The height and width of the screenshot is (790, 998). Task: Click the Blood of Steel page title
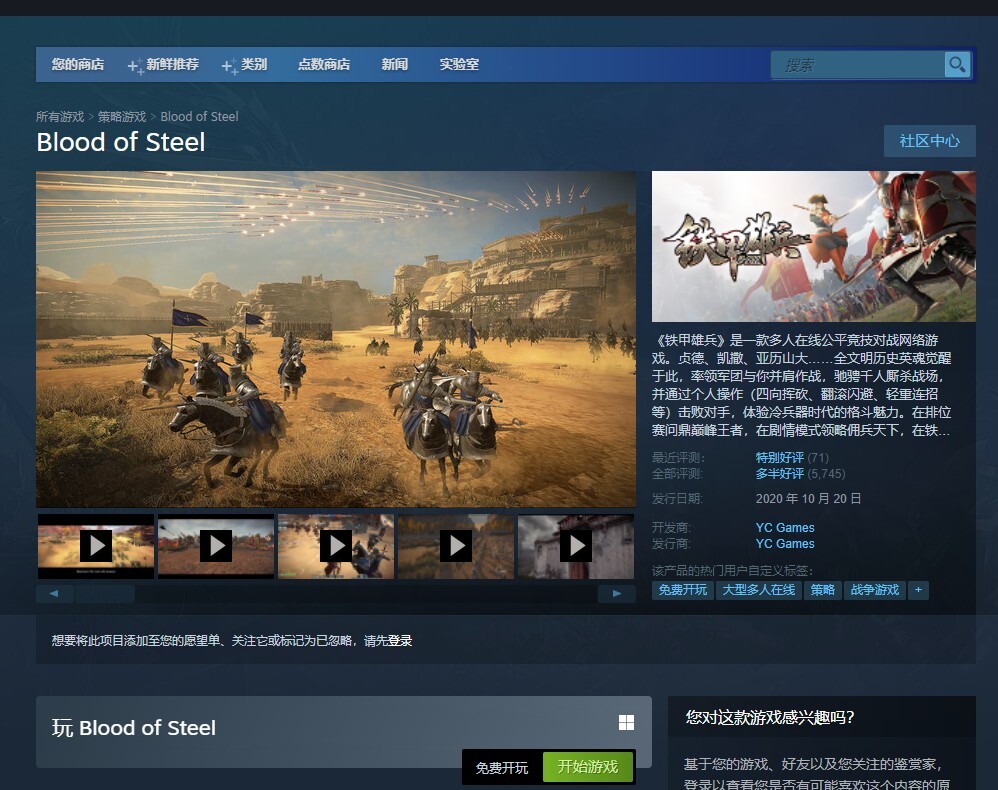pos(121,142)
